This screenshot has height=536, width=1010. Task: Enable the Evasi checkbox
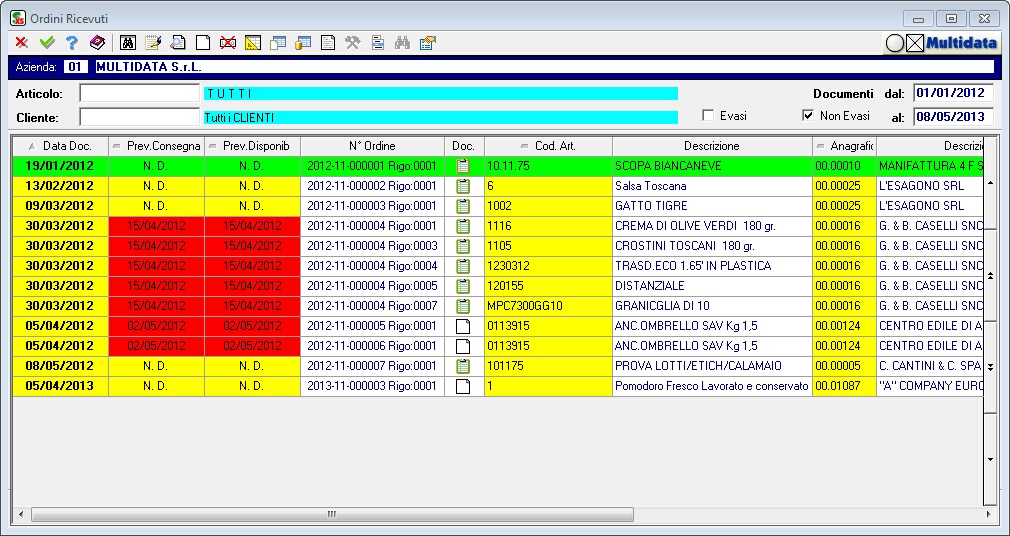(708, 115)
